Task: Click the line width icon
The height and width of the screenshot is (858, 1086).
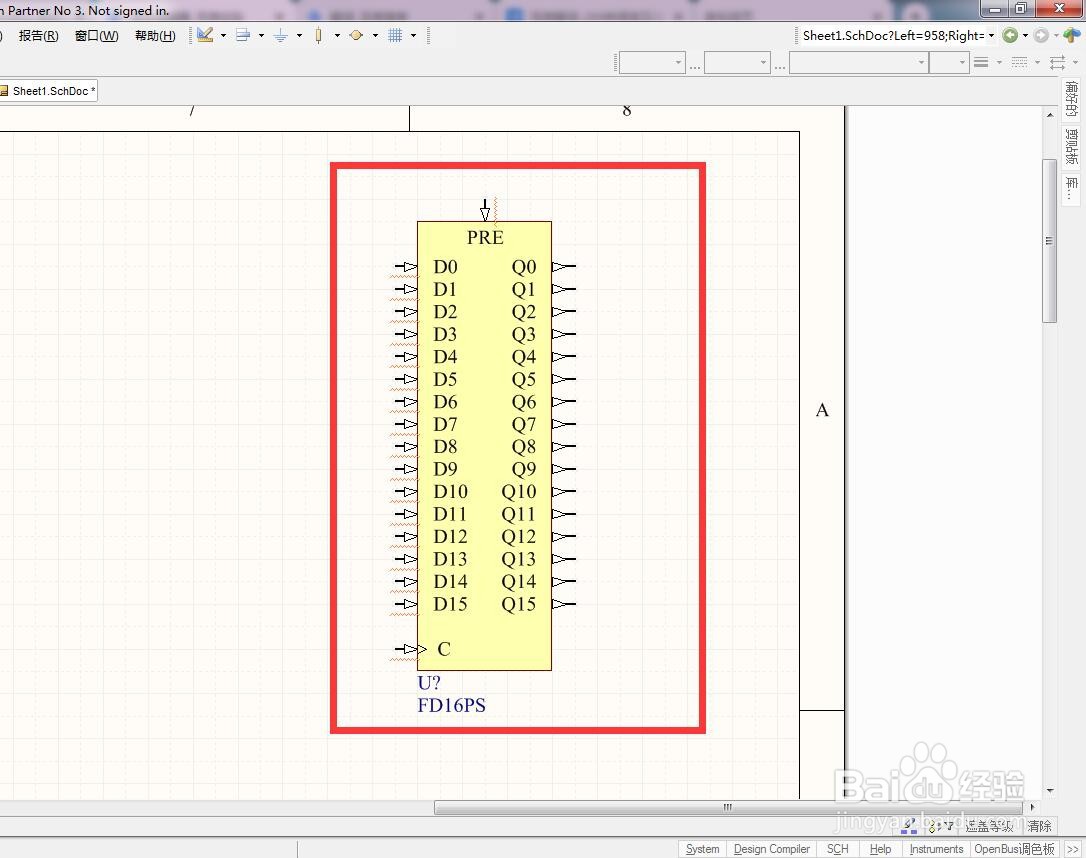Action: (x=981, y=62)
